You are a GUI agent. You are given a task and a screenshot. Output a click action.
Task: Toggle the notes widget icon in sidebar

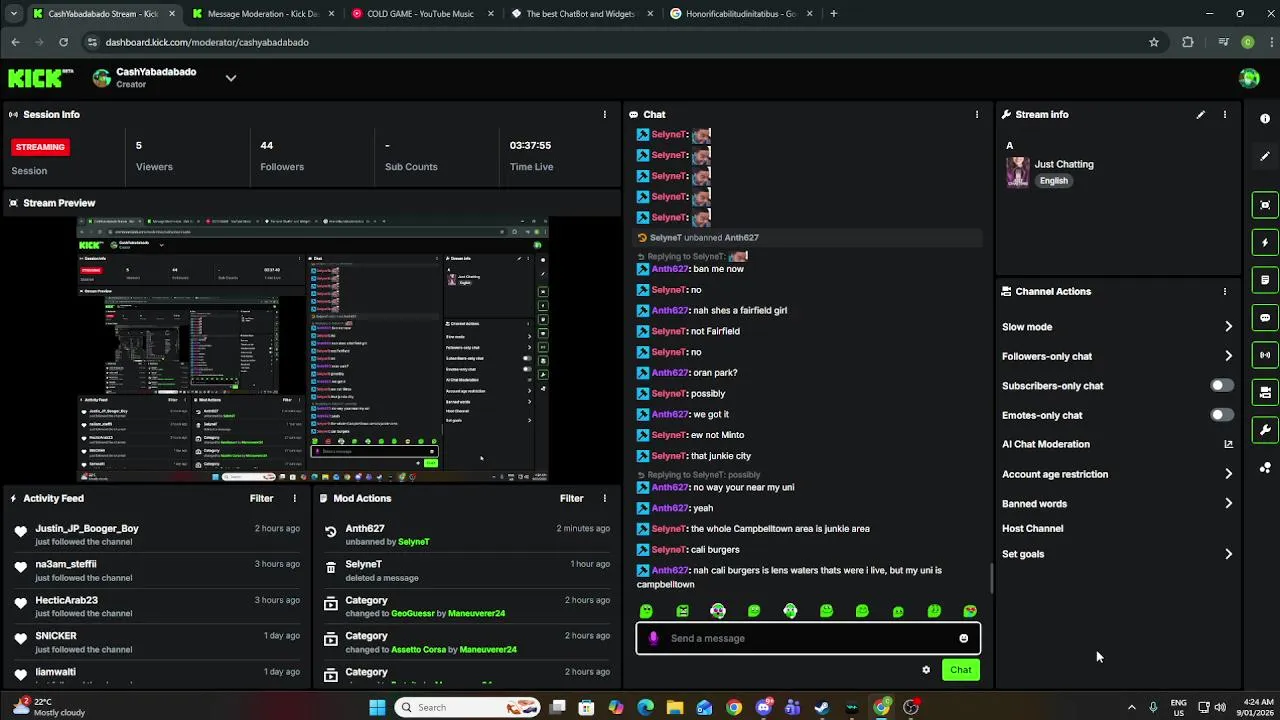click(1265, 280)
